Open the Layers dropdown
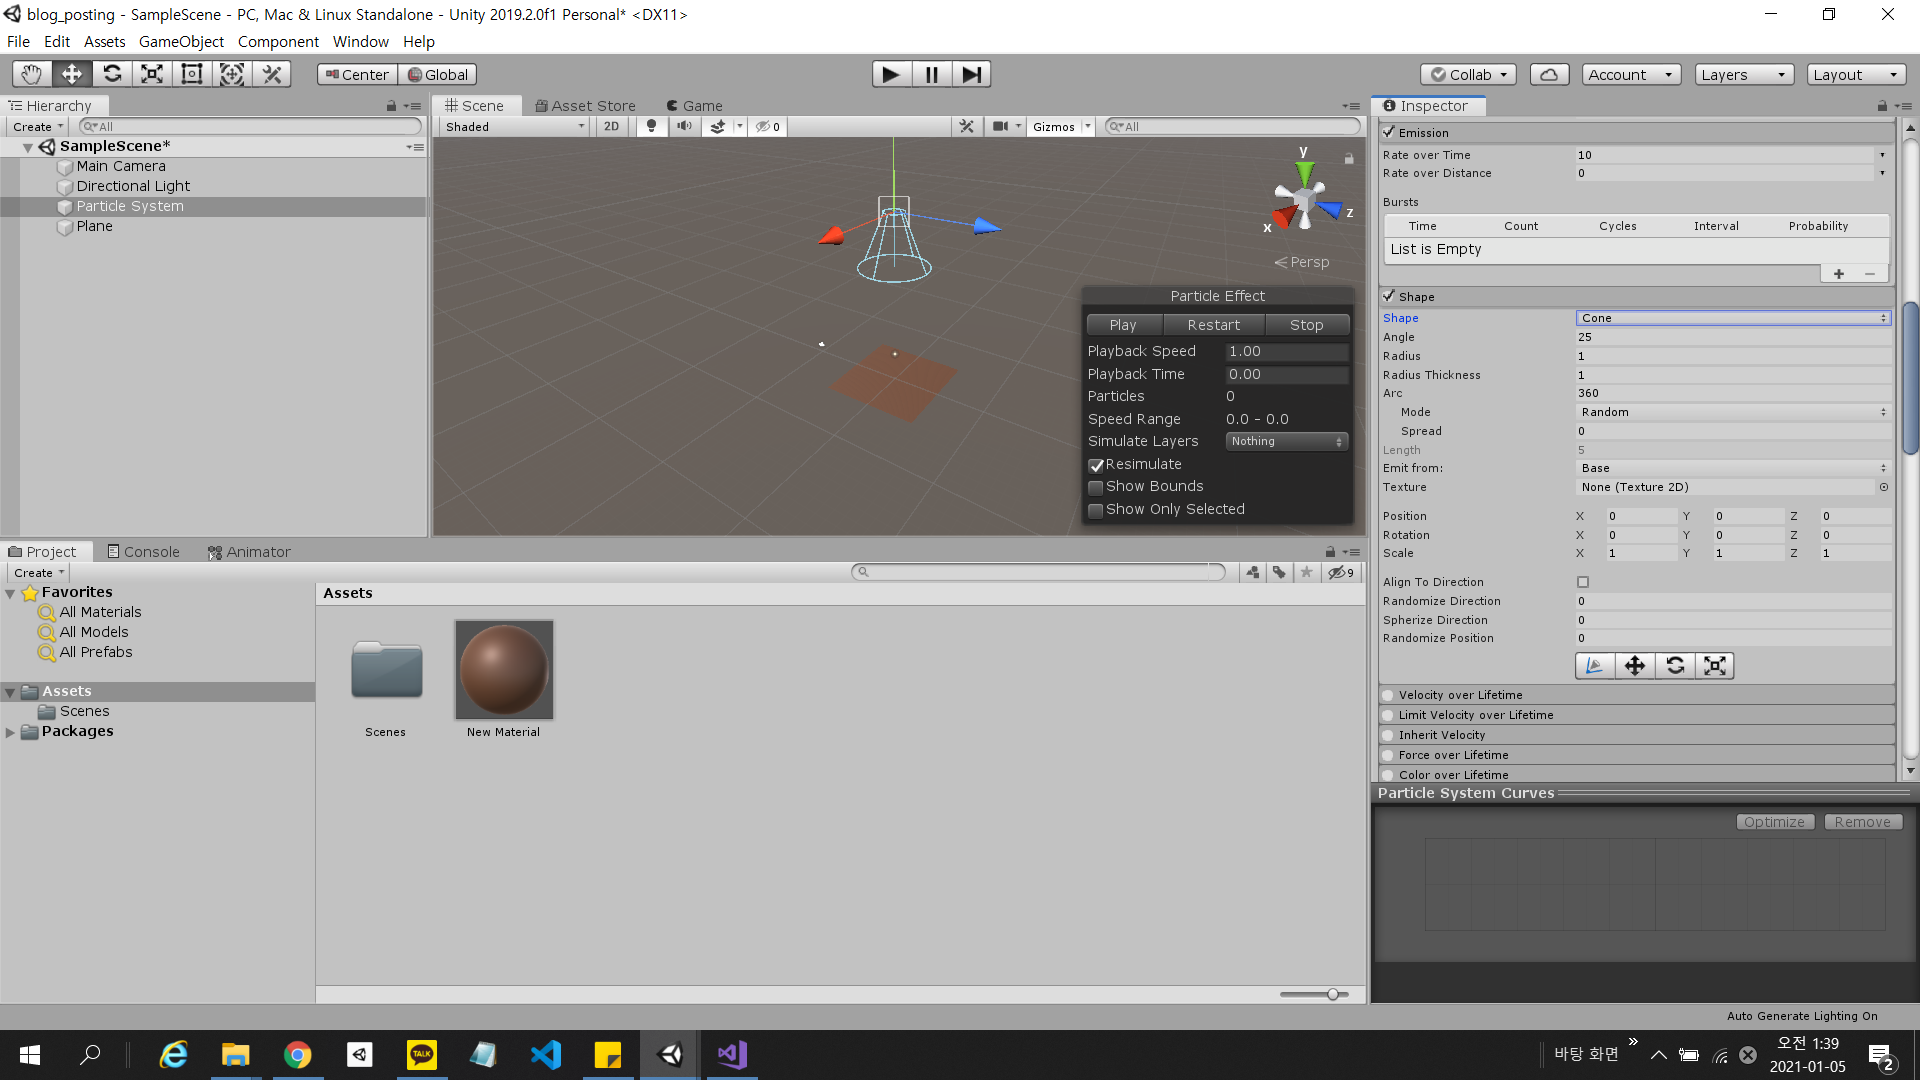 (x=1744, y=75)
